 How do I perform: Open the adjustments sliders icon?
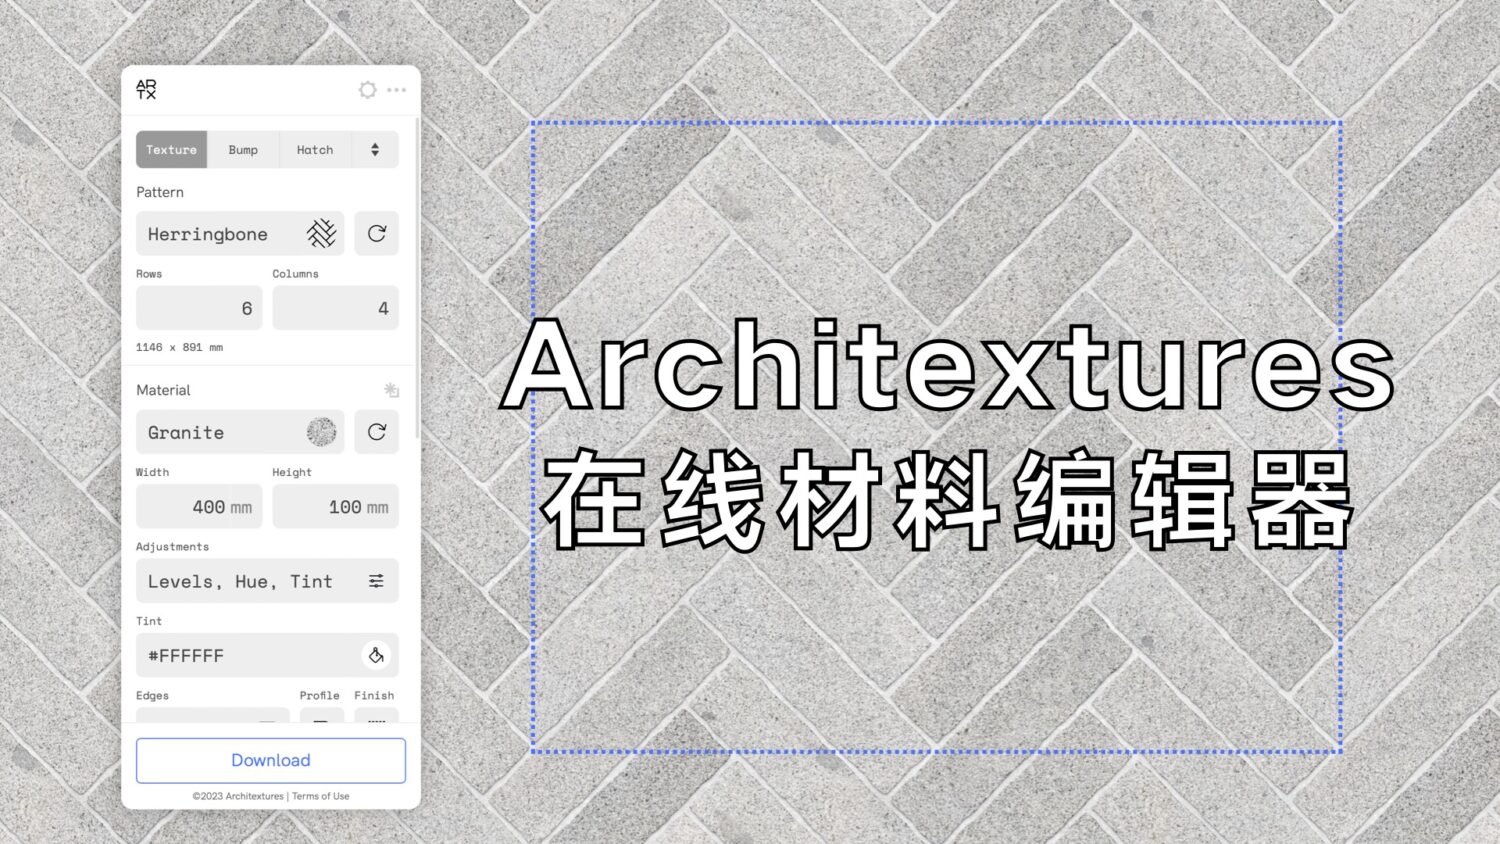tap(376, 581)
